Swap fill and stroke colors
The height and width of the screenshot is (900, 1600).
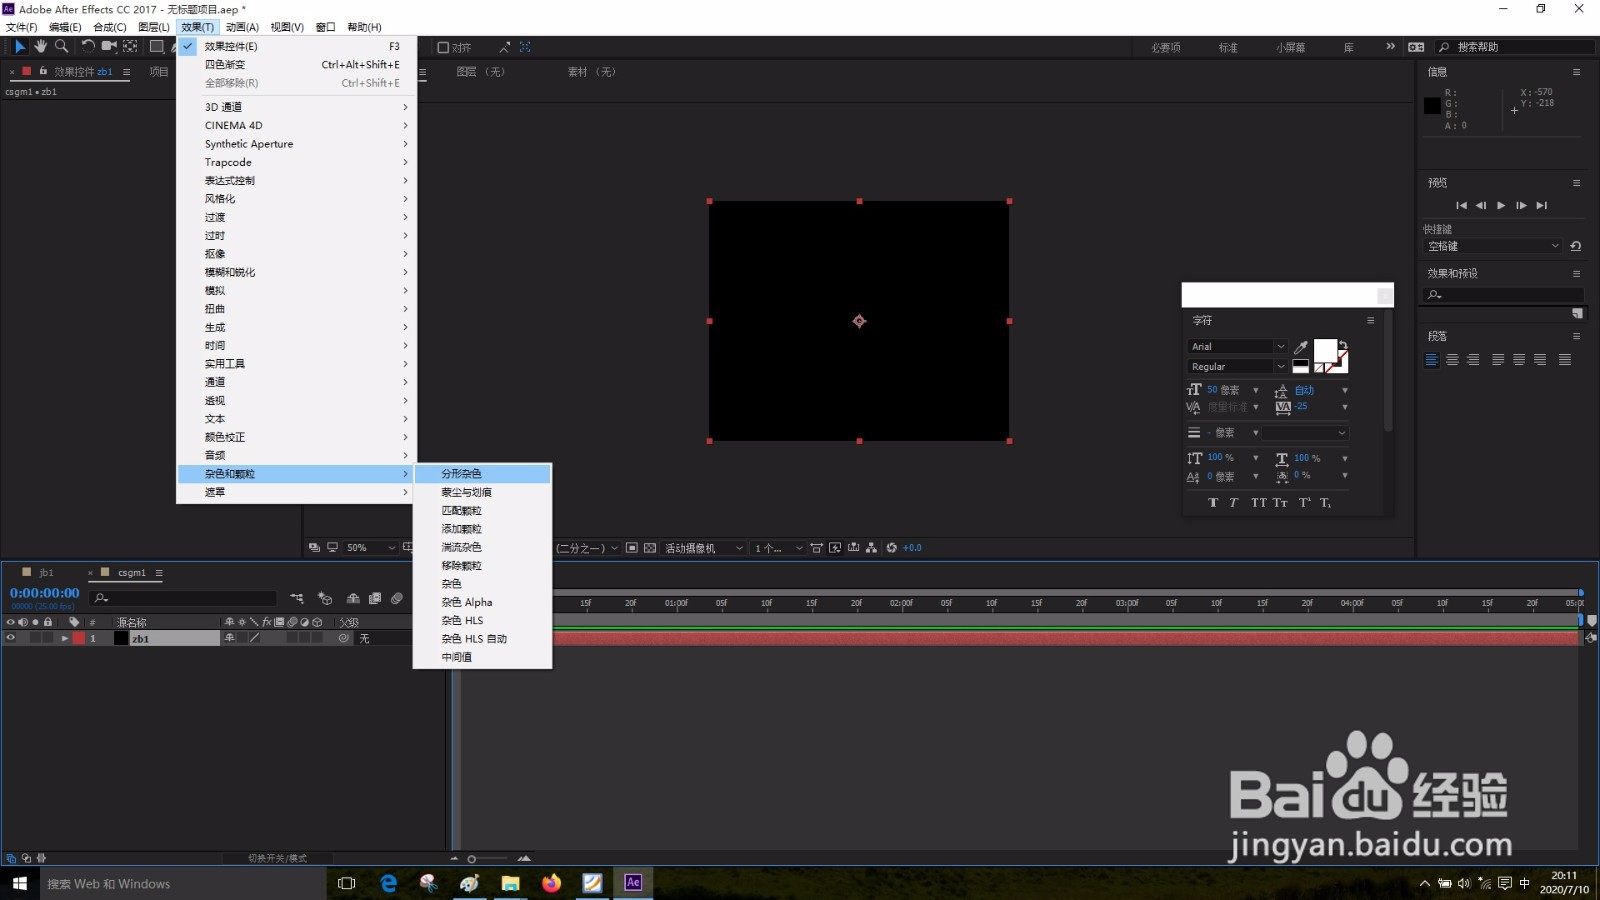[x=1343, y=345]
